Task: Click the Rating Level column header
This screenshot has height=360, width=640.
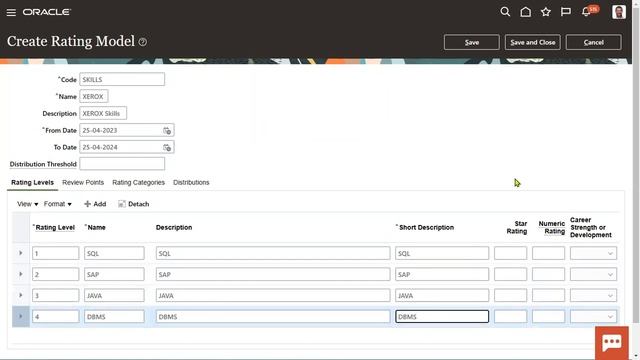Action: pyautogui.click(x=55, y=227)
